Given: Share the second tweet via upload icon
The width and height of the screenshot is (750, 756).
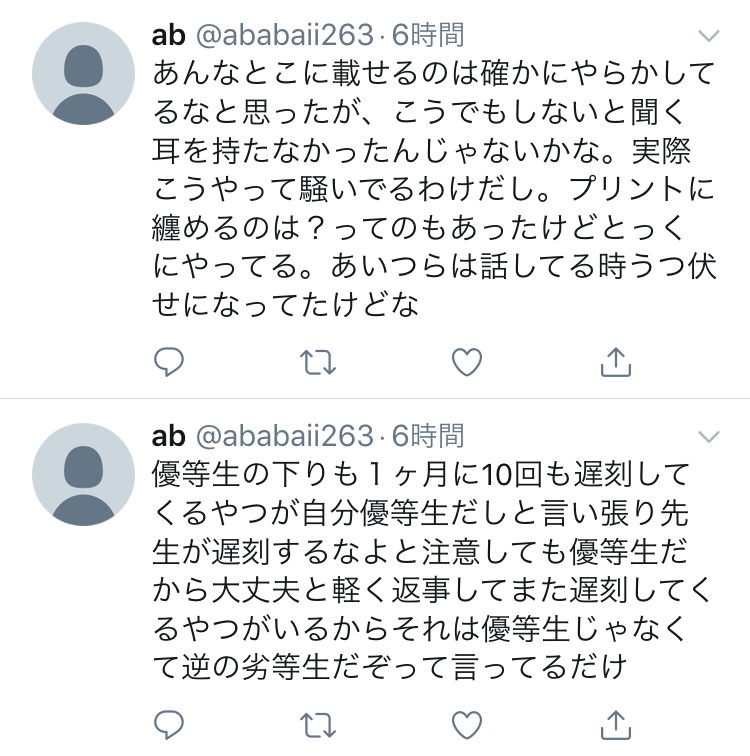Looking at the screenshot, I should point(616,723).
